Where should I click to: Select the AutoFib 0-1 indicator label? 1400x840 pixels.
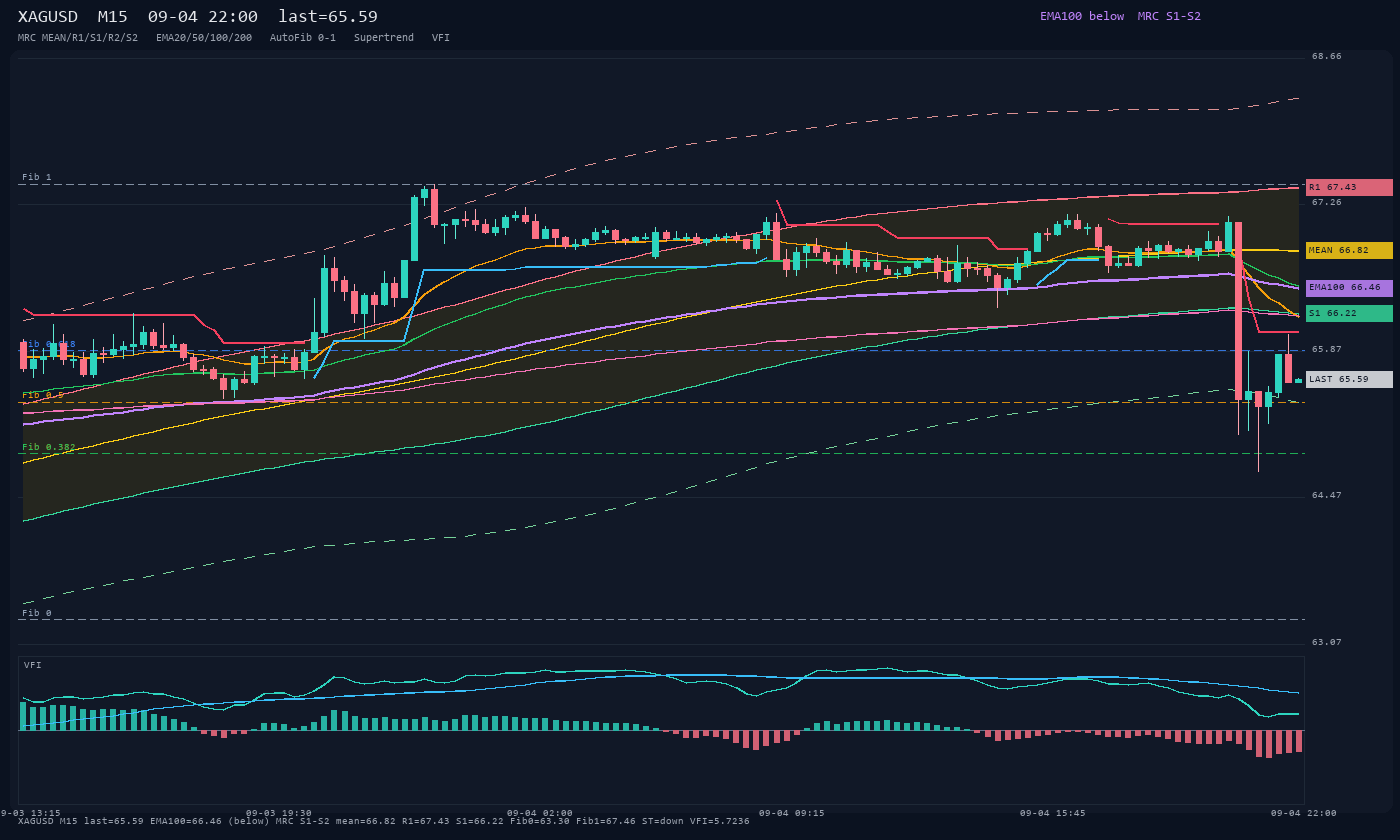(x=303, y=38)
